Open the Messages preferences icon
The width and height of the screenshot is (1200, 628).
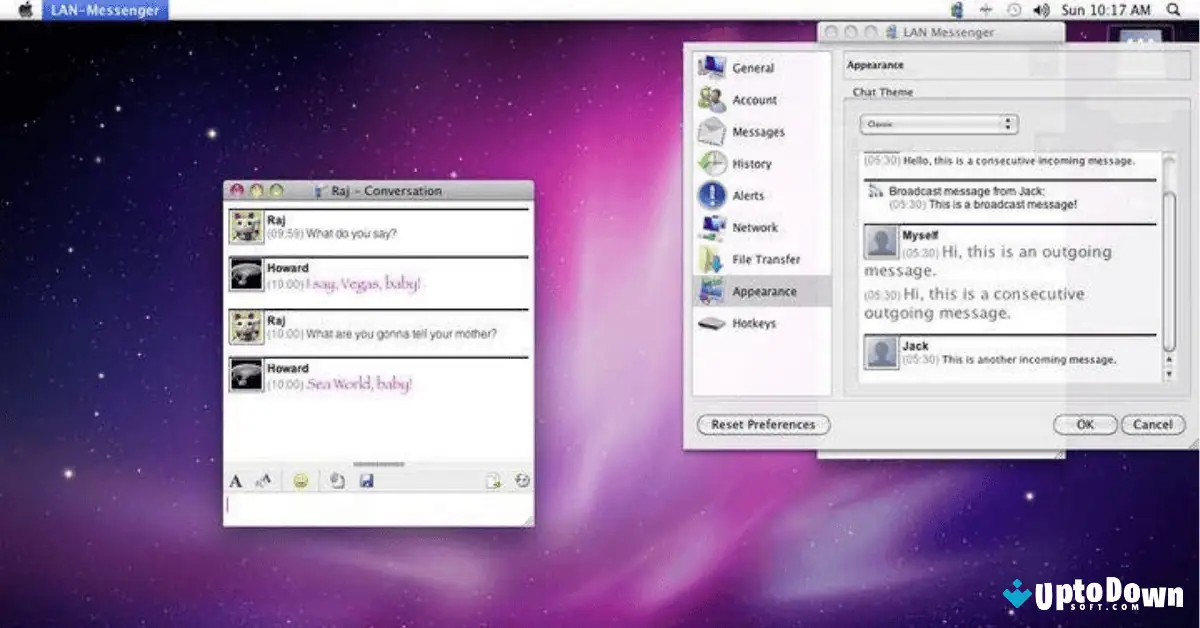tap(712, 130)
